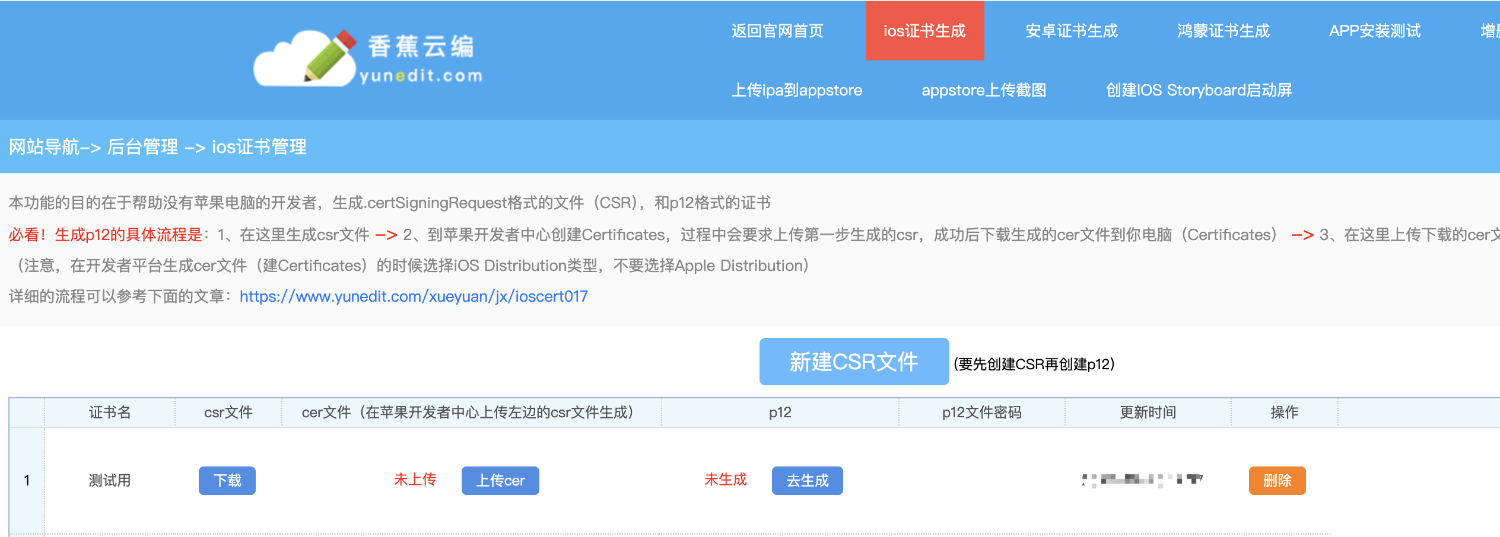Select row number 1 cell
Screen dimensions: 1500x537
coord(27,481)
